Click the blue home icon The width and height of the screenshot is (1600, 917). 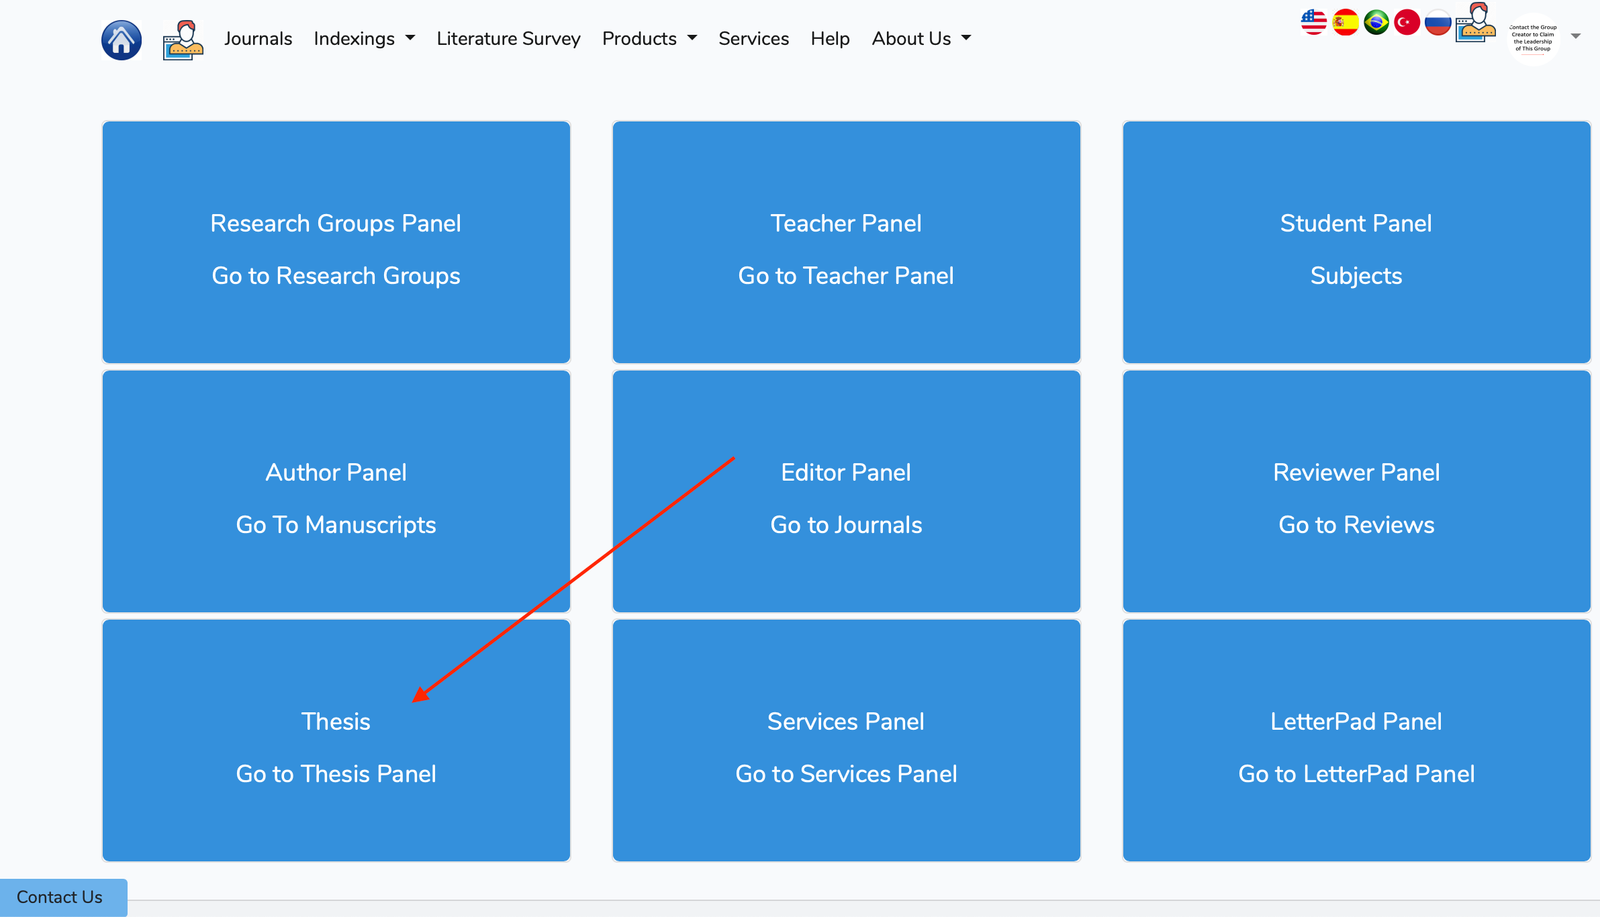click(x=121, y=40)
